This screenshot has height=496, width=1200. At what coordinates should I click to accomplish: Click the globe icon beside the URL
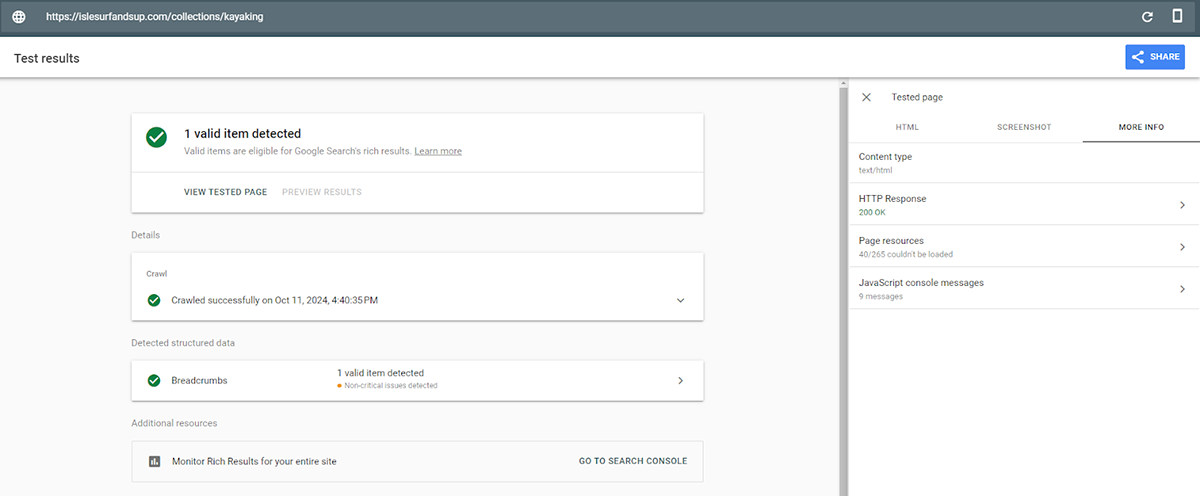click(19, 17)
